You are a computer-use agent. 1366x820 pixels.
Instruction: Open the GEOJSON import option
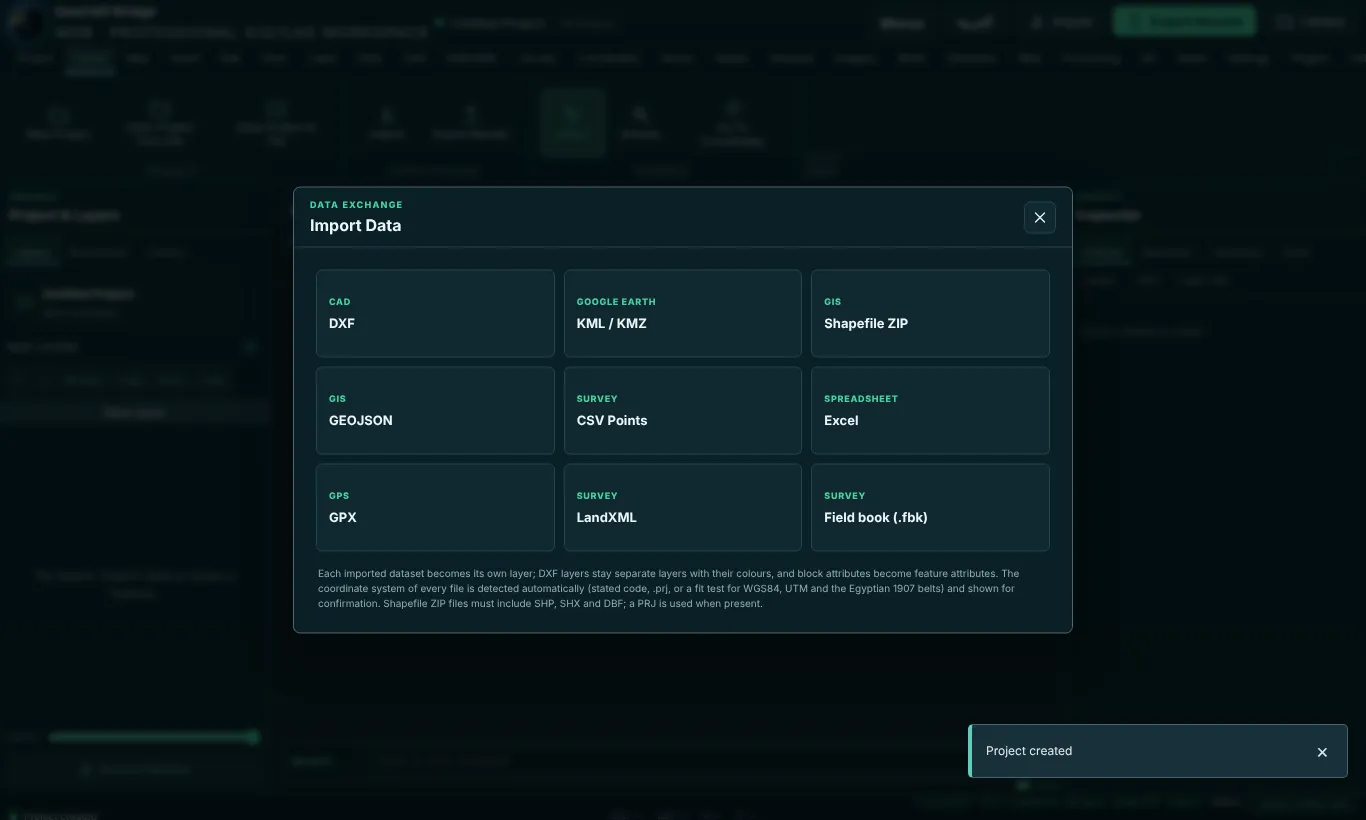(435, 410)
